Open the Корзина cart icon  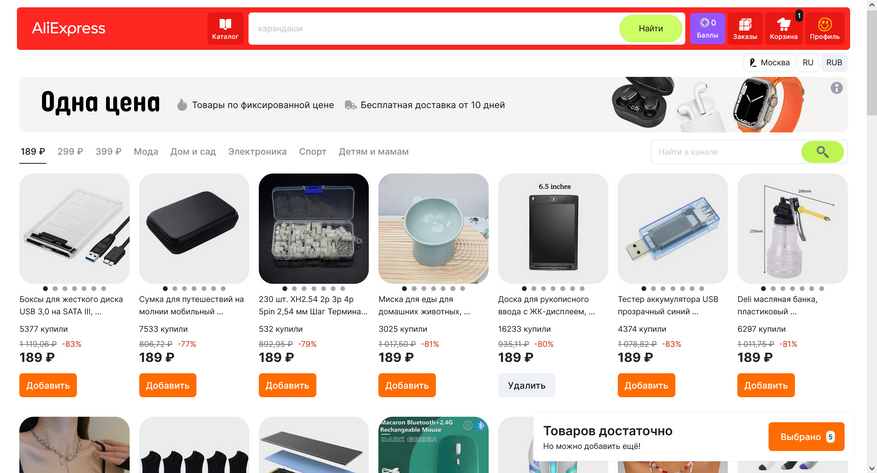tap(783, 29)
